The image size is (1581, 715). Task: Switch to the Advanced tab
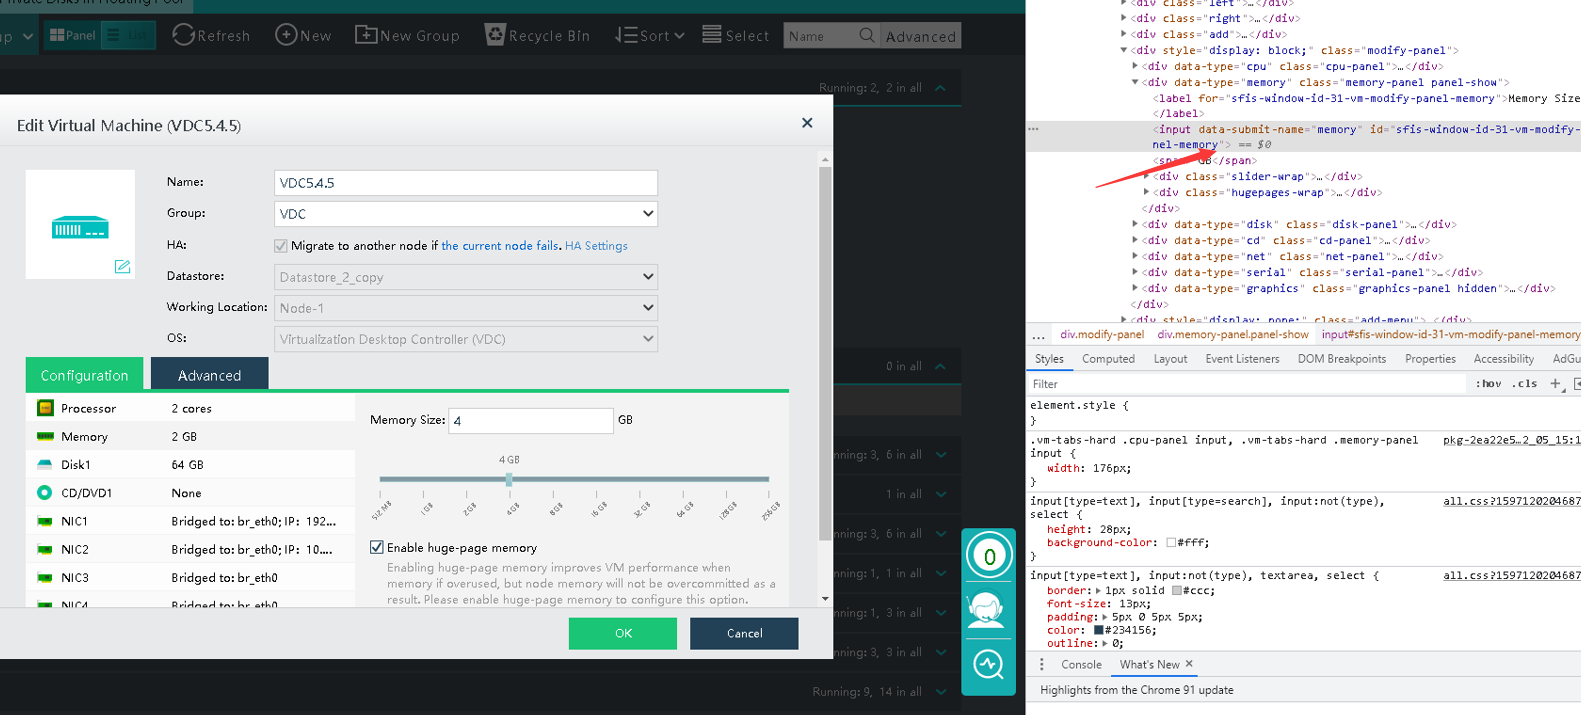pos(209,375)
